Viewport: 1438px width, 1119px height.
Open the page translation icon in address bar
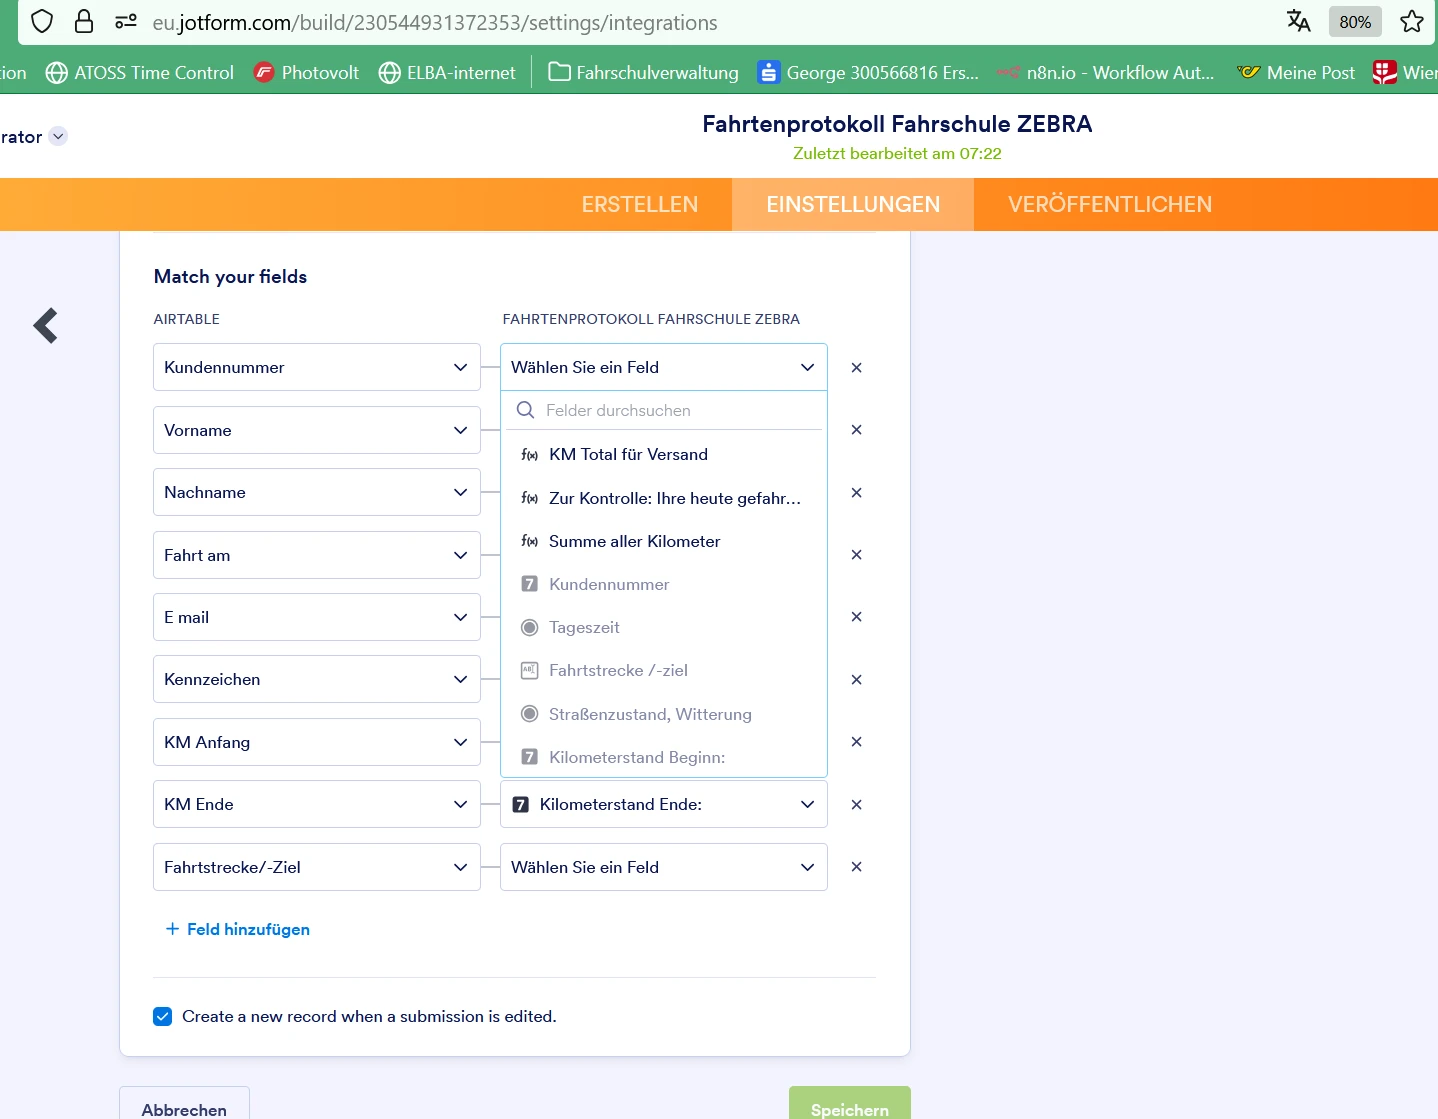(x=1297, y=20)
